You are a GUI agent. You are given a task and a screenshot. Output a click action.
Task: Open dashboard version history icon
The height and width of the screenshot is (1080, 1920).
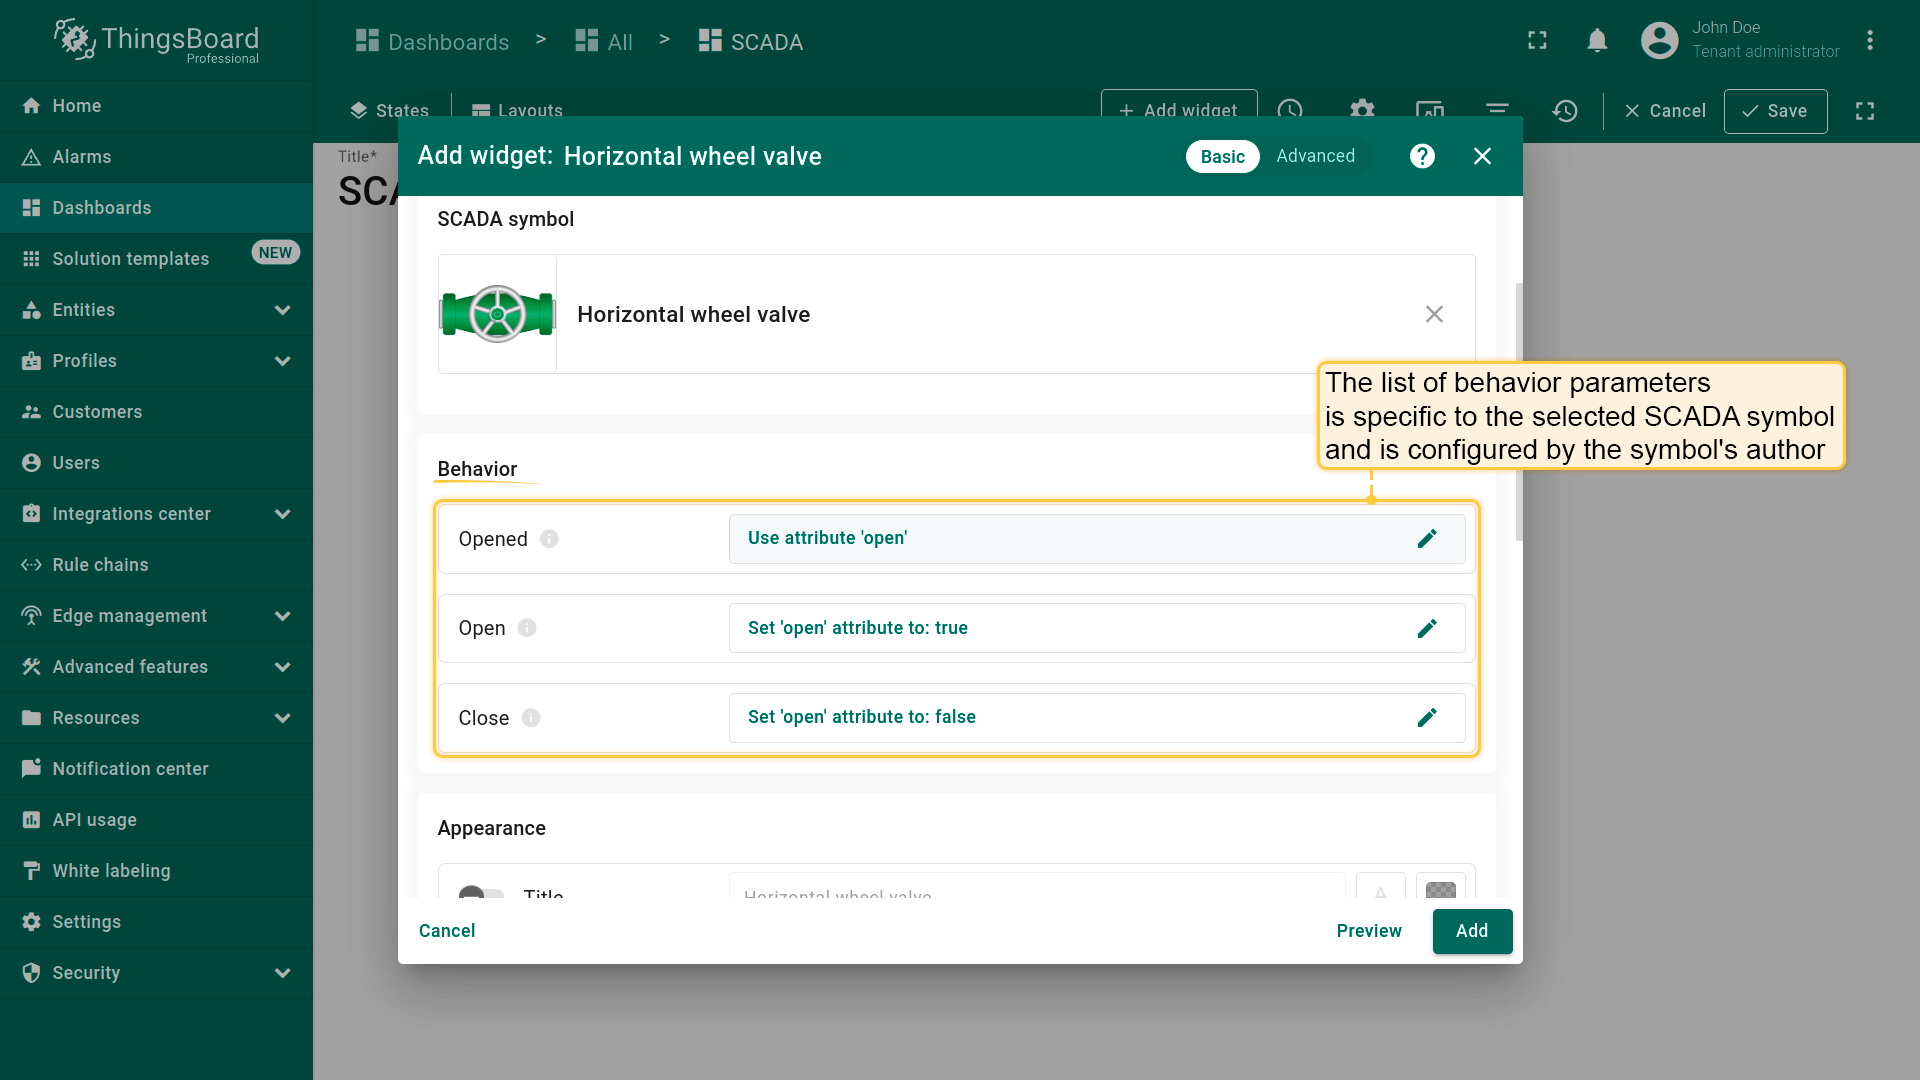[x=1565, y=111]
